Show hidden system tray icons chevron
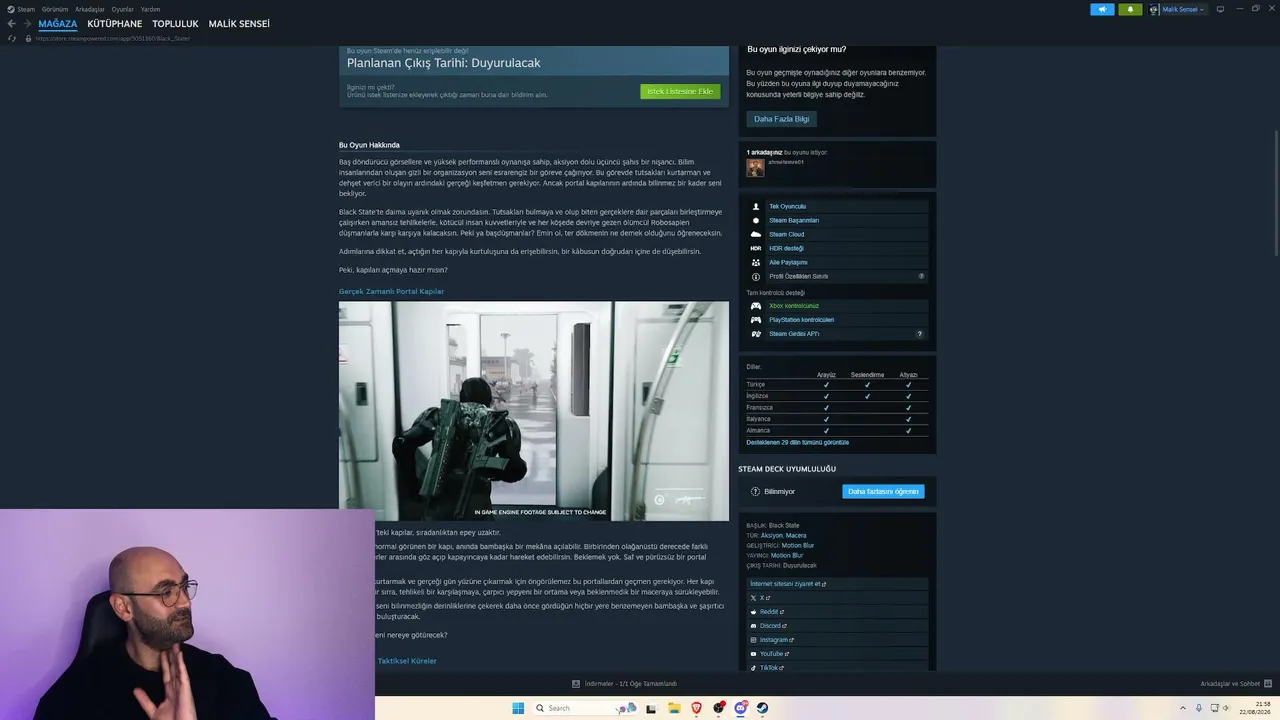This screenshot has height=720, width=1280. pyautogui.click(x=1184, y=708)
